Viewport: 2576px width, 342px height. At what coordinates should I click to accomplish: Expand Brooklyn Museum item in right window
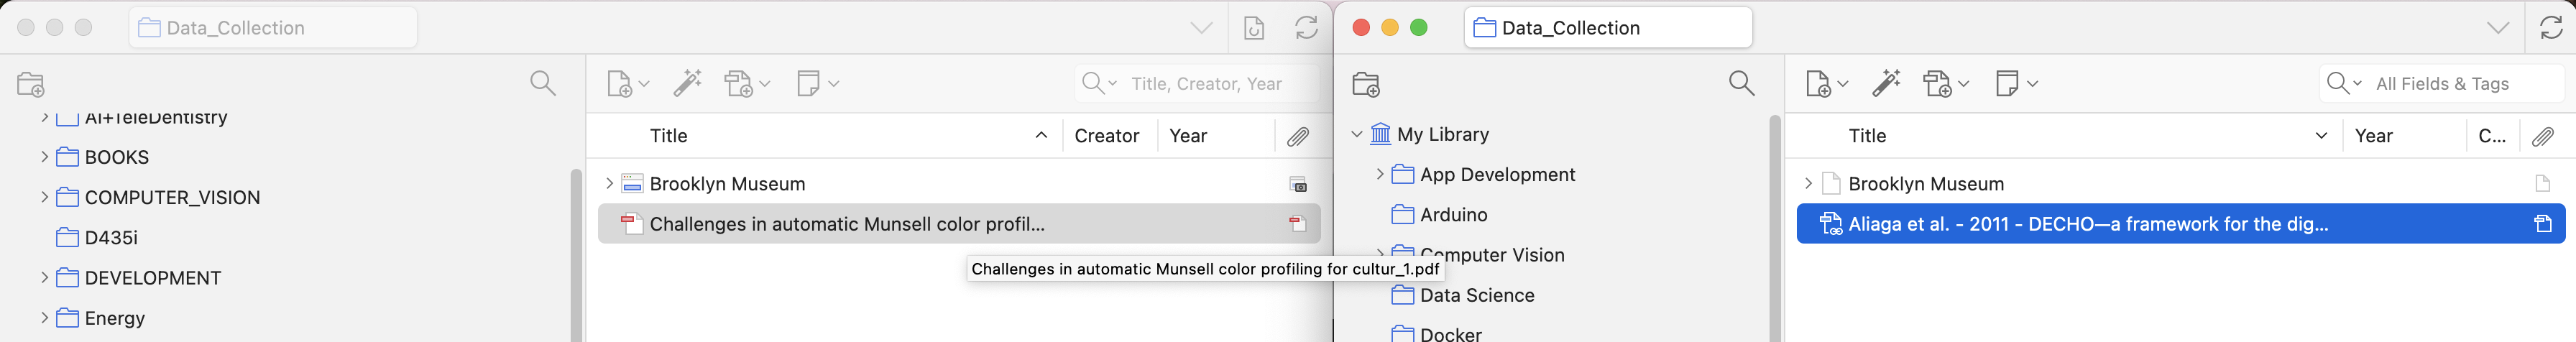point(1808,184)
